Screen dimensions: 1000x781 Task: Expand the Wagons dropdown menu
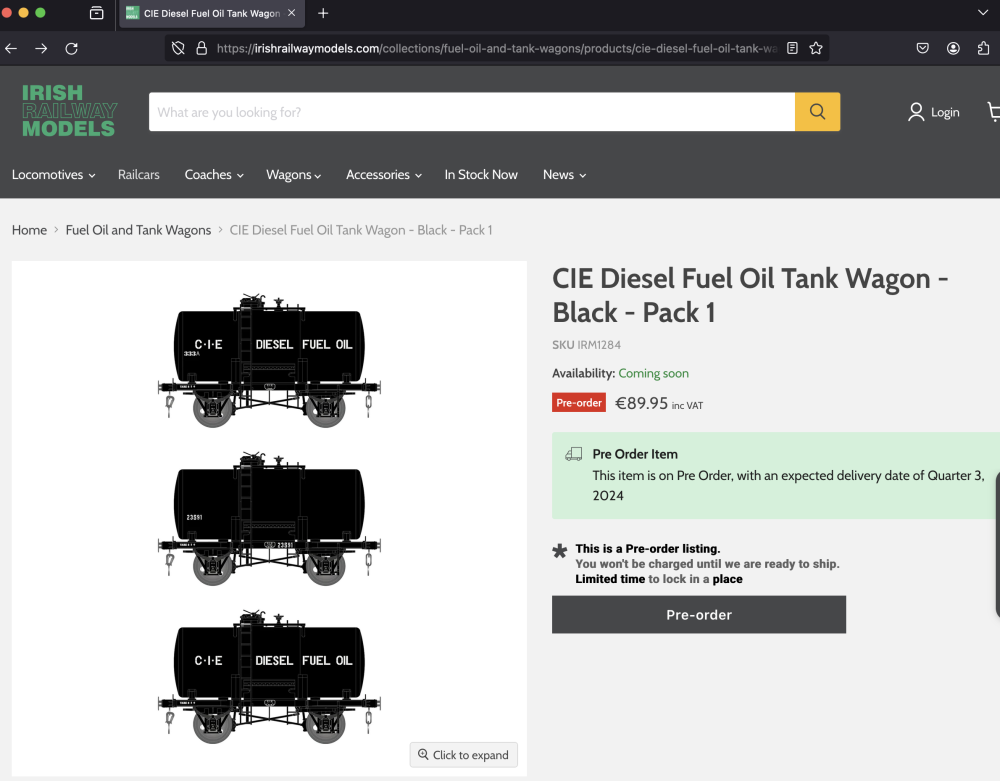[293, 175]
